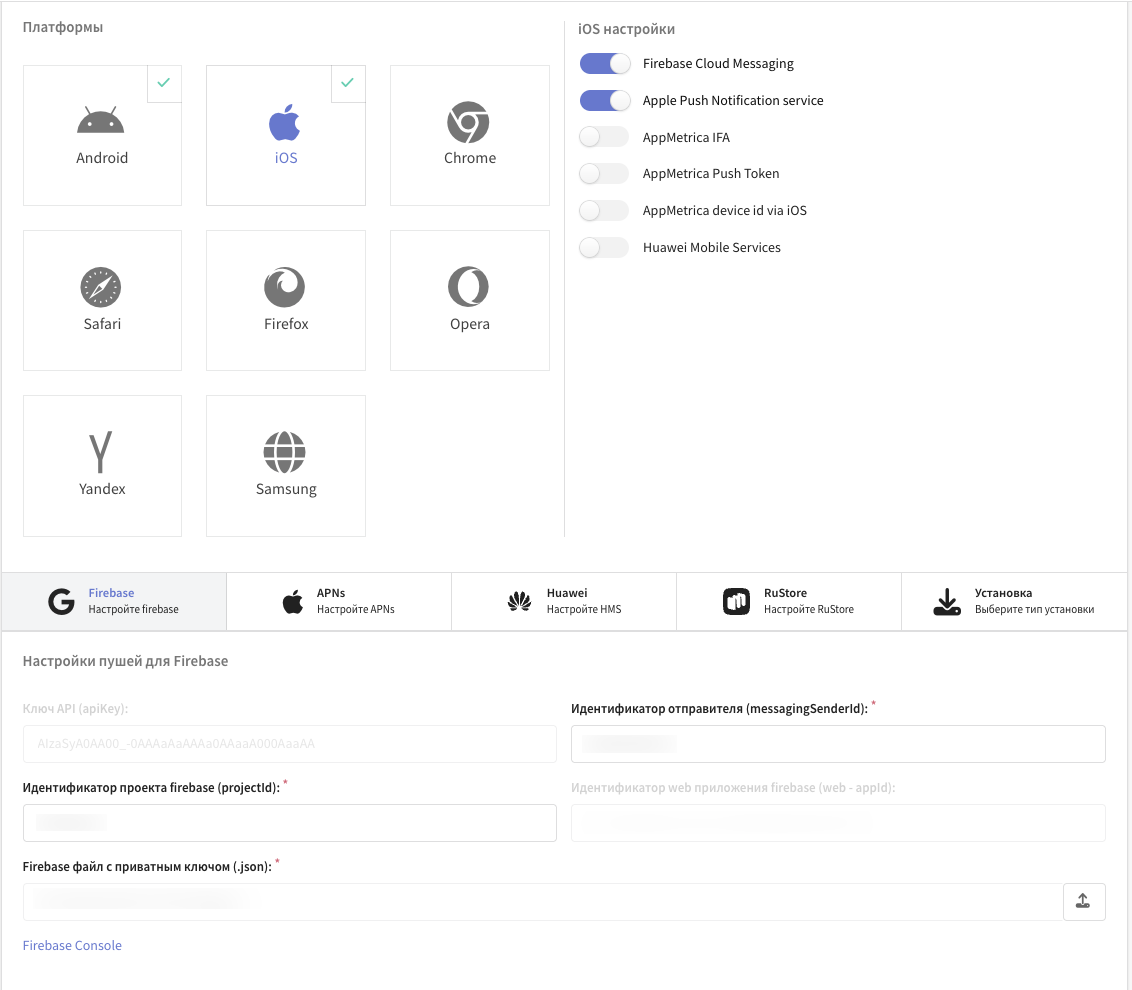Enable AppMetrica Push Token toggle
This screenshot has width=1132, height=990.
pos(605,174)
